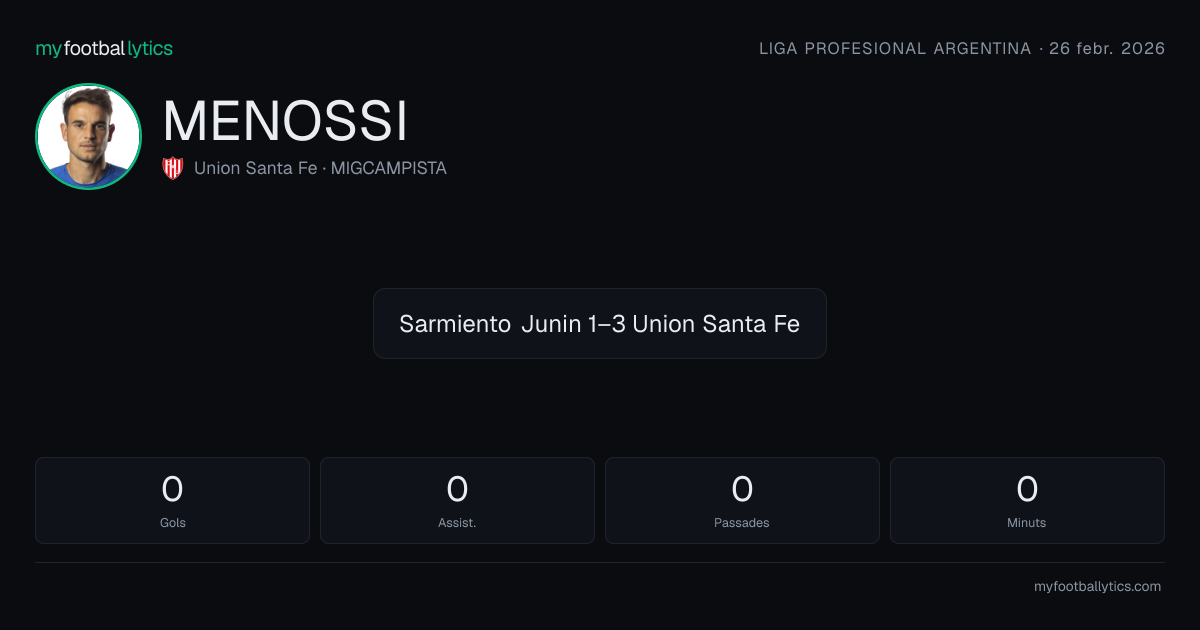Click the MIGCAMPISTA position label
1200x630 pixels.
388,168
